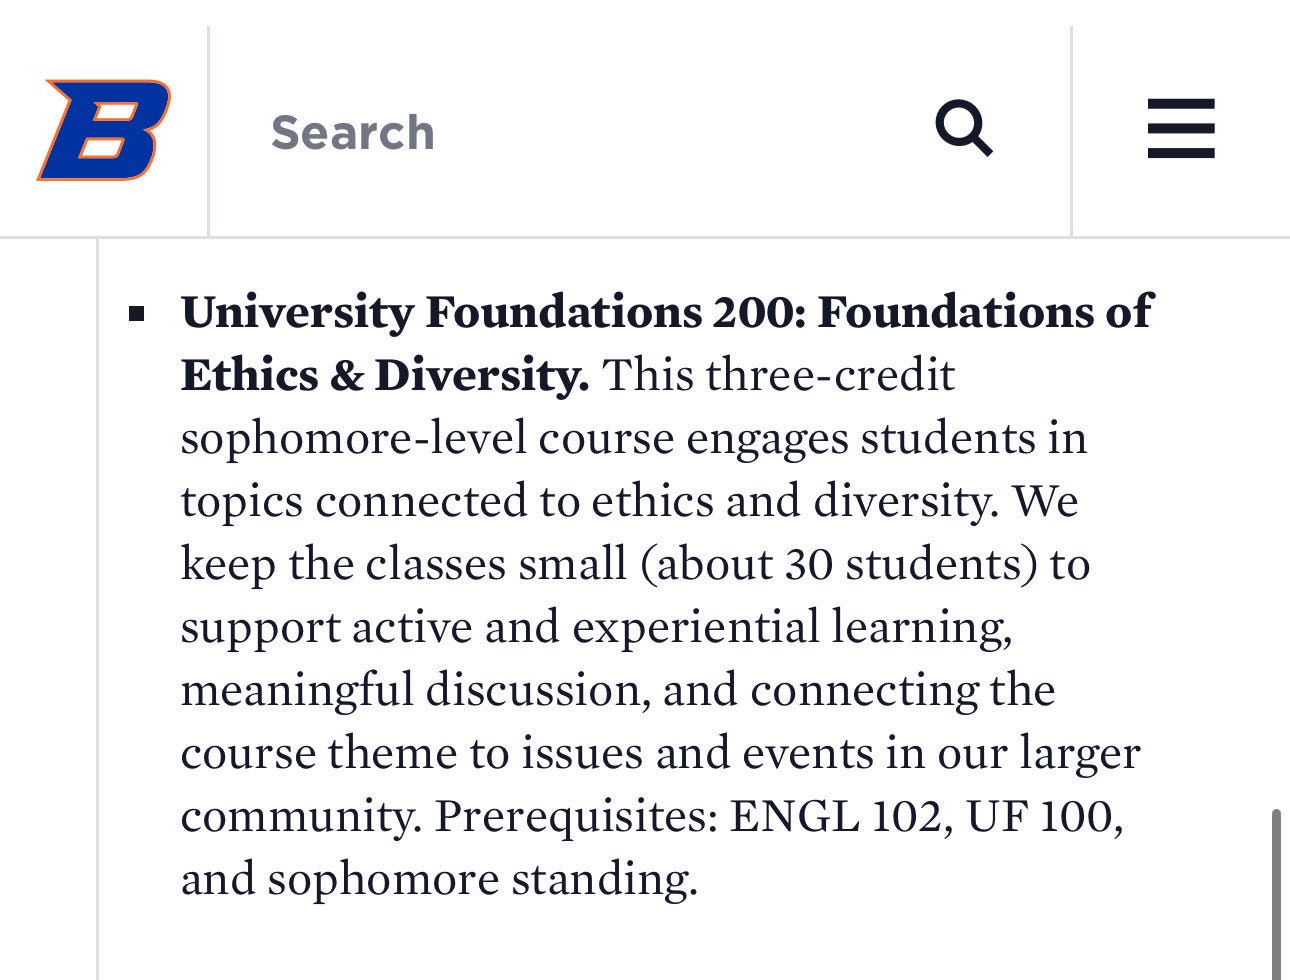This screenshot has width=1290, height=980.
Task: Click the 'experiential learning' phrase
Action: pos(792,628)
